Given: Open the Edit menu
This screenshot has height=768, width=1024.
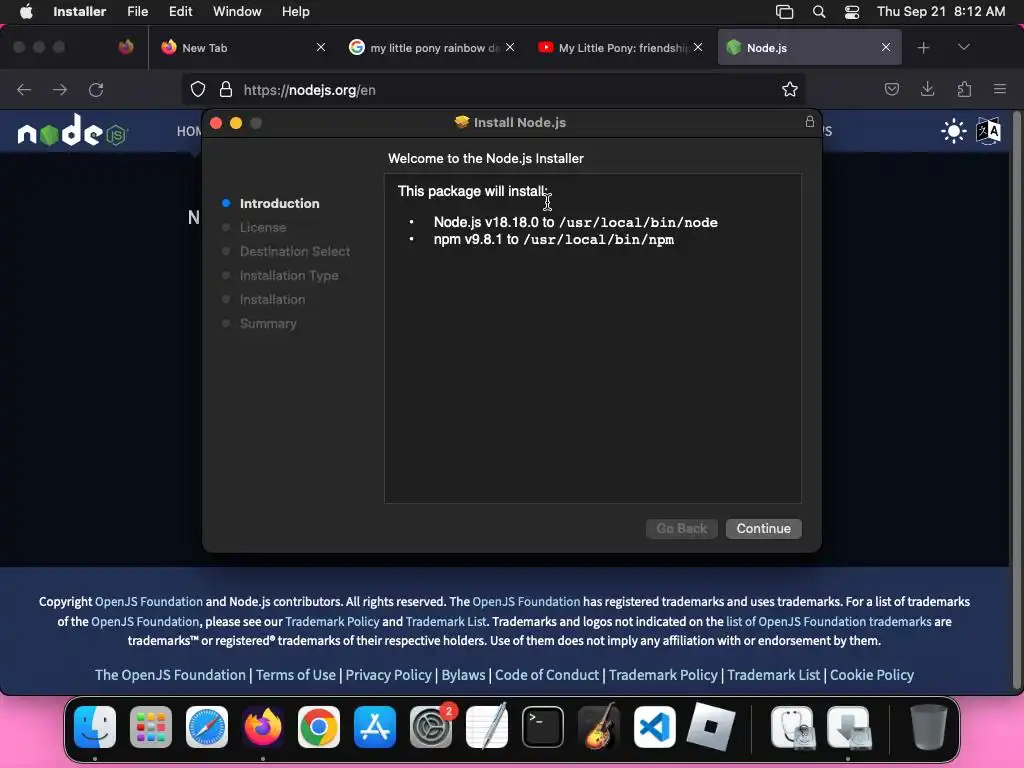Looking at the screenshot, I should (180, 11).
